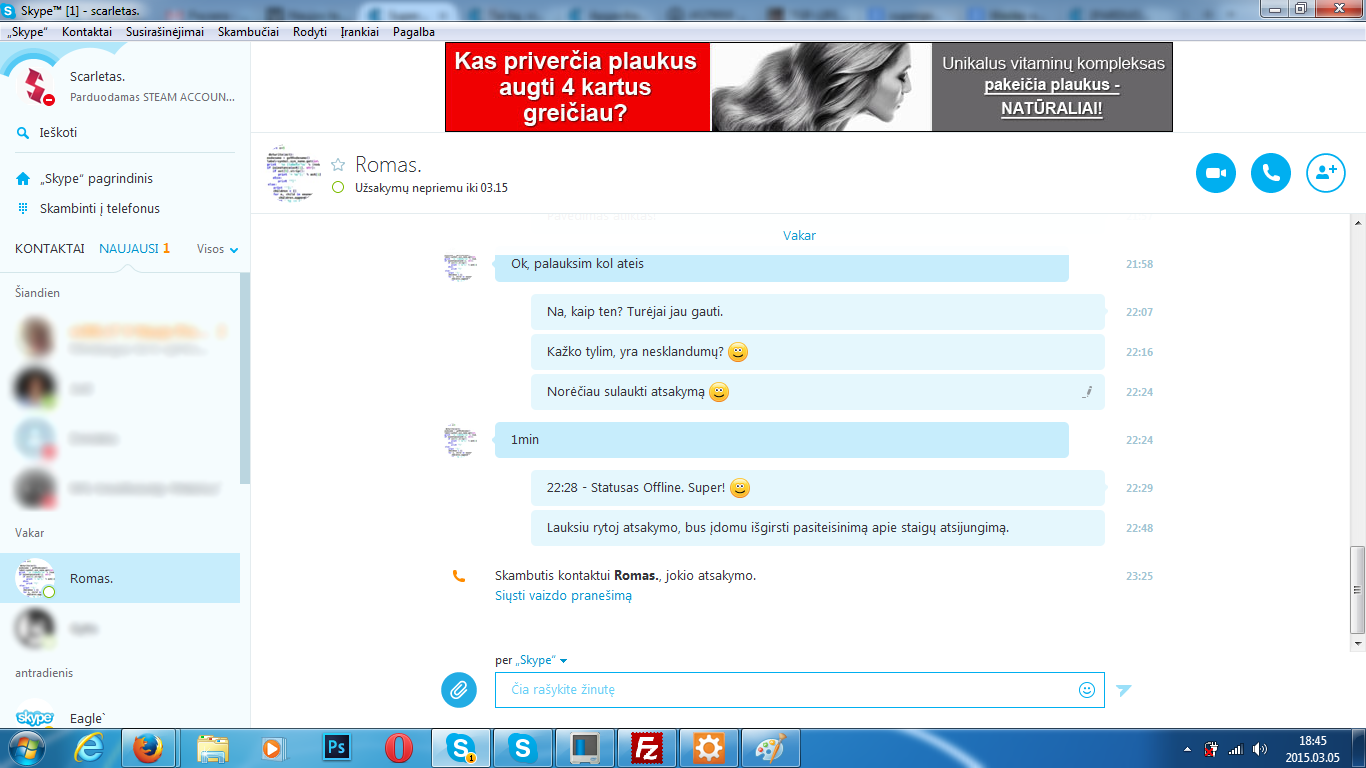Click the contact list scrollbar
This screenshot has height=768, width=1366.
pyautogui.click(x=246, y=379)
